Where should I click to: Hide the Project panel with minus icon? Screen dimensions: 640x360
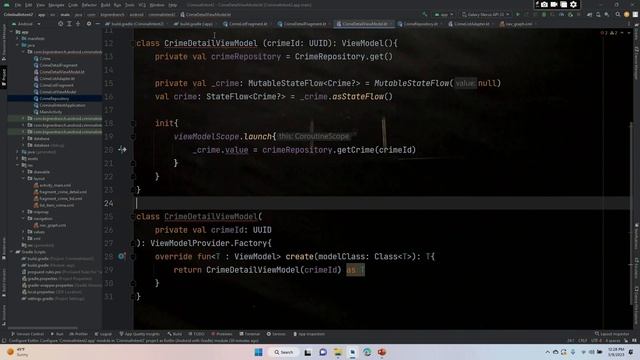click(x=98, y=24)
